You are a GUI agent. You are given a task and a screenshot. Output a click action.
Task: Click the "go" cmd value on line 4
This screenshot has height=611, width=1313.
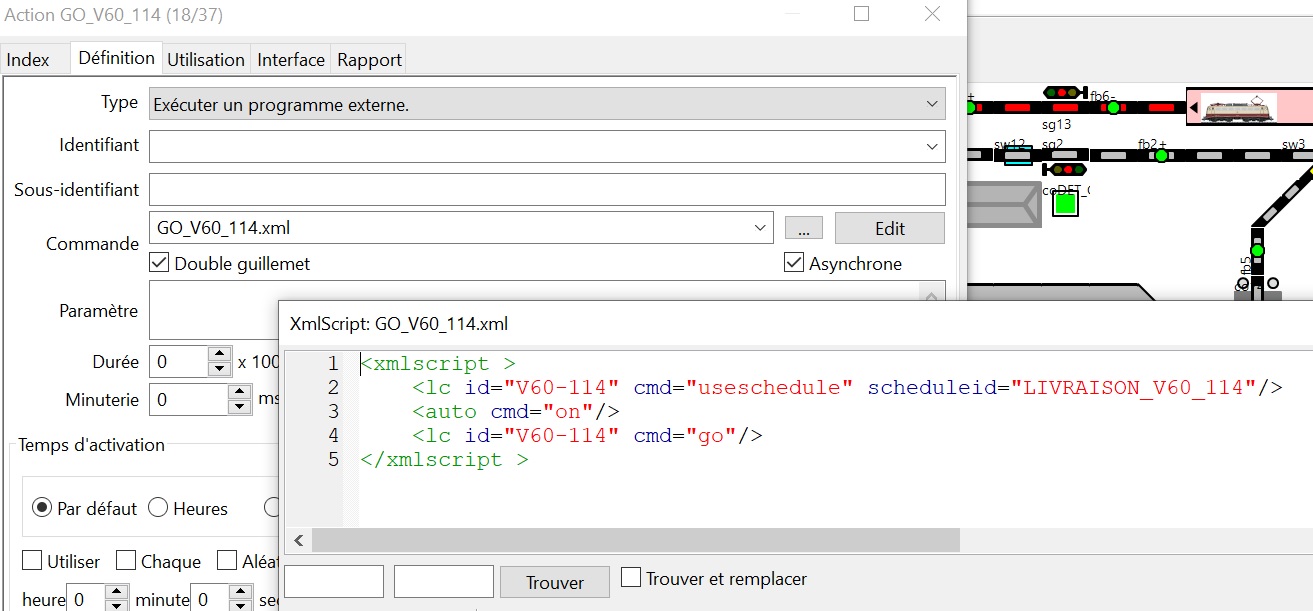(711, 435)
